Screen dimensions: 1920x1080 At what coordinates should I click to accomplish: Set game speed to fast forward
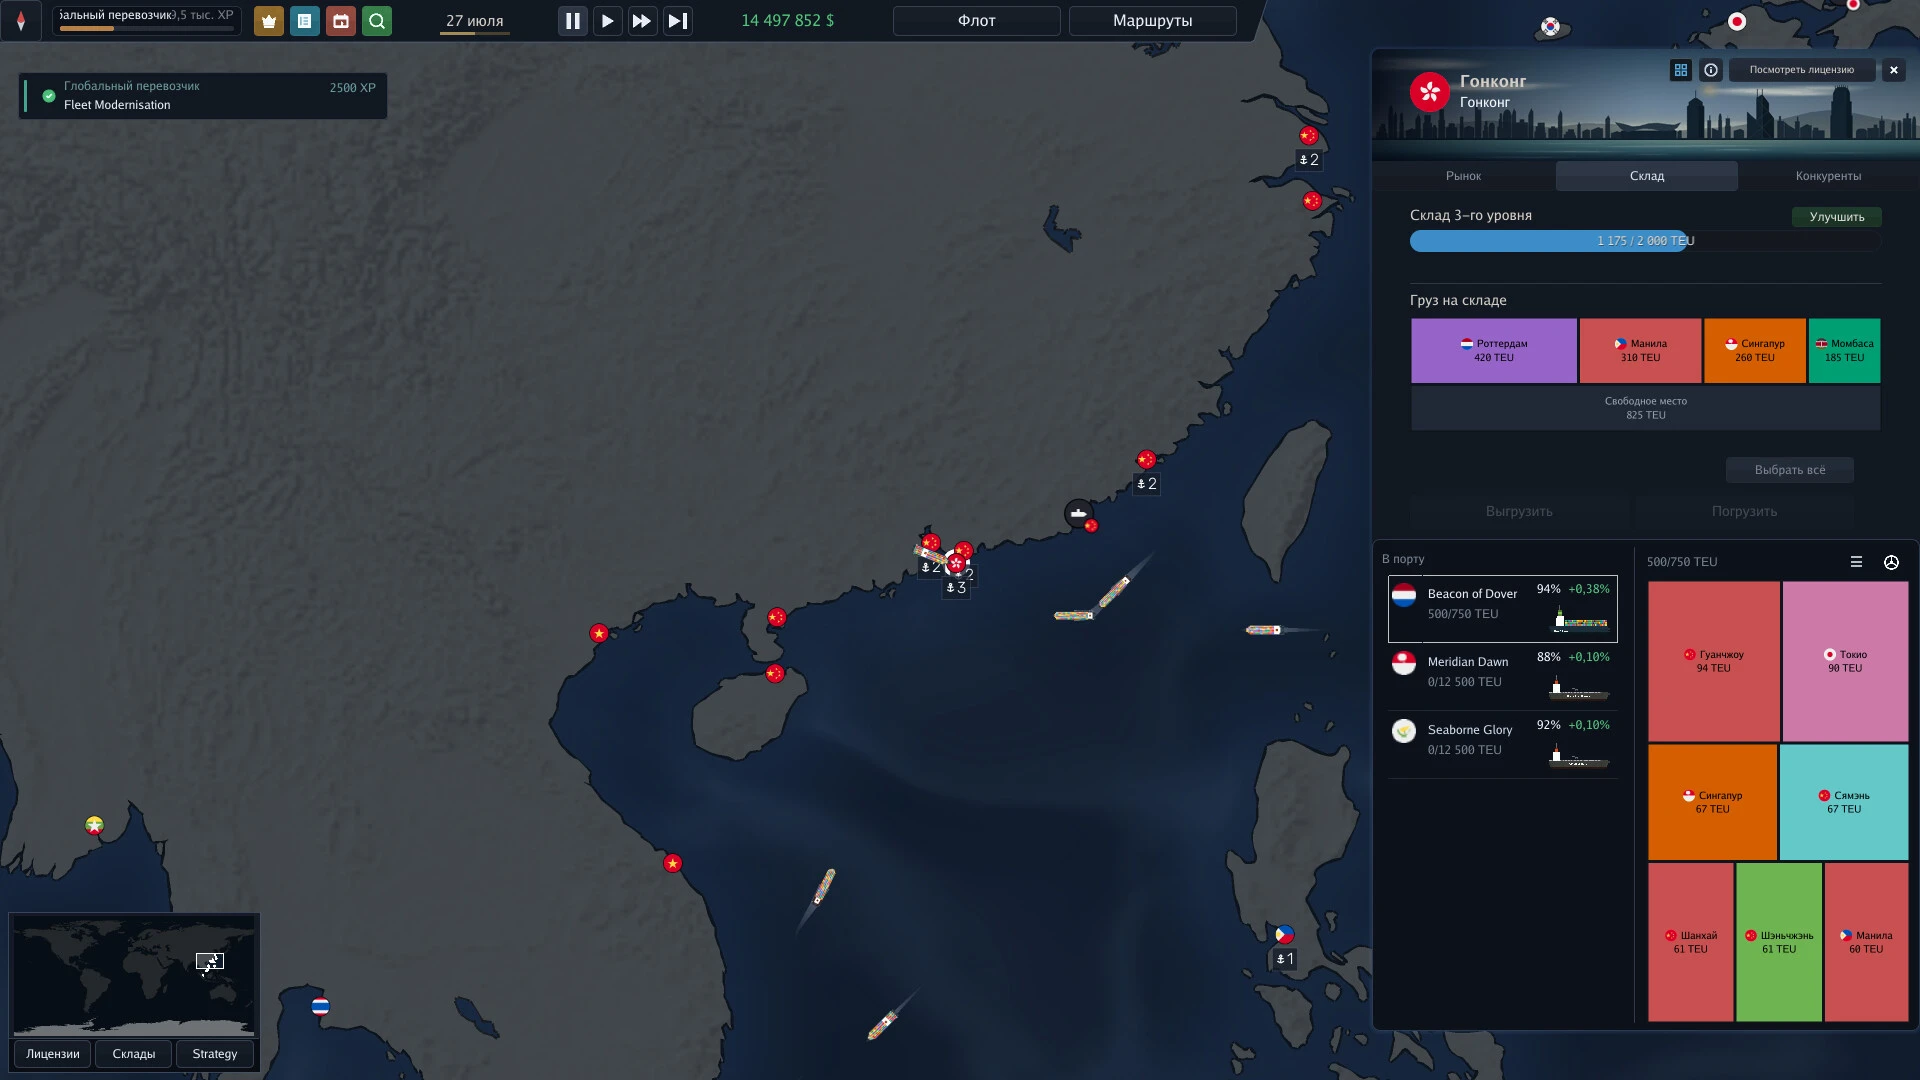pos(642,21)
